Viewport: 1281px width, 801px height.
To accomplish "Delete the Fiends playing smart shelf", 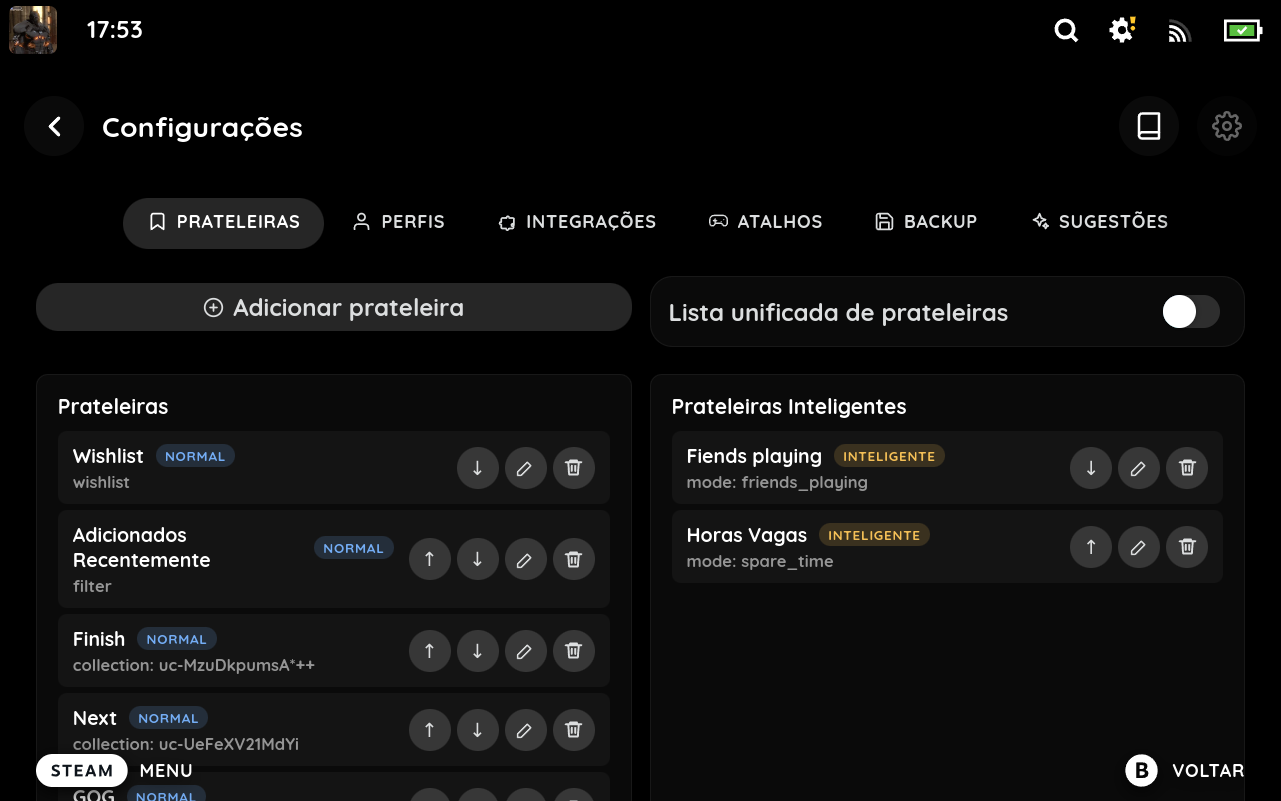I will pyautogui.click(x=1187, y=468).
